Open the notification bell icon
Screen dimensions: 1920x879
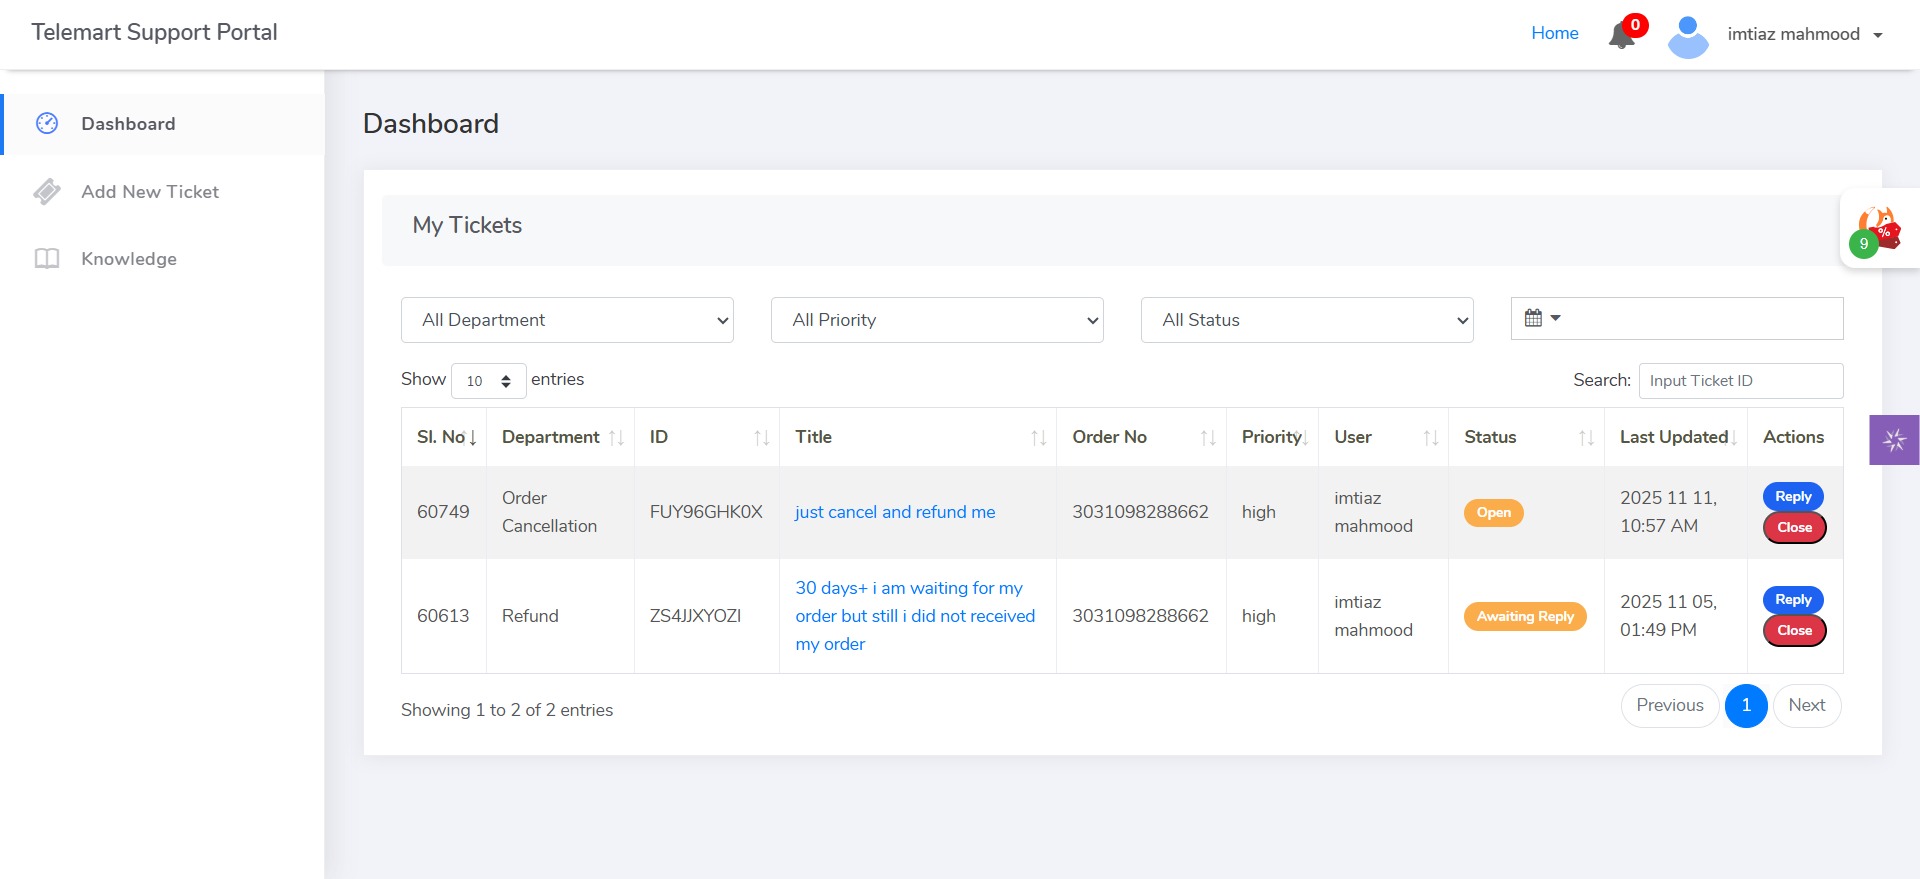[1621, 35]
